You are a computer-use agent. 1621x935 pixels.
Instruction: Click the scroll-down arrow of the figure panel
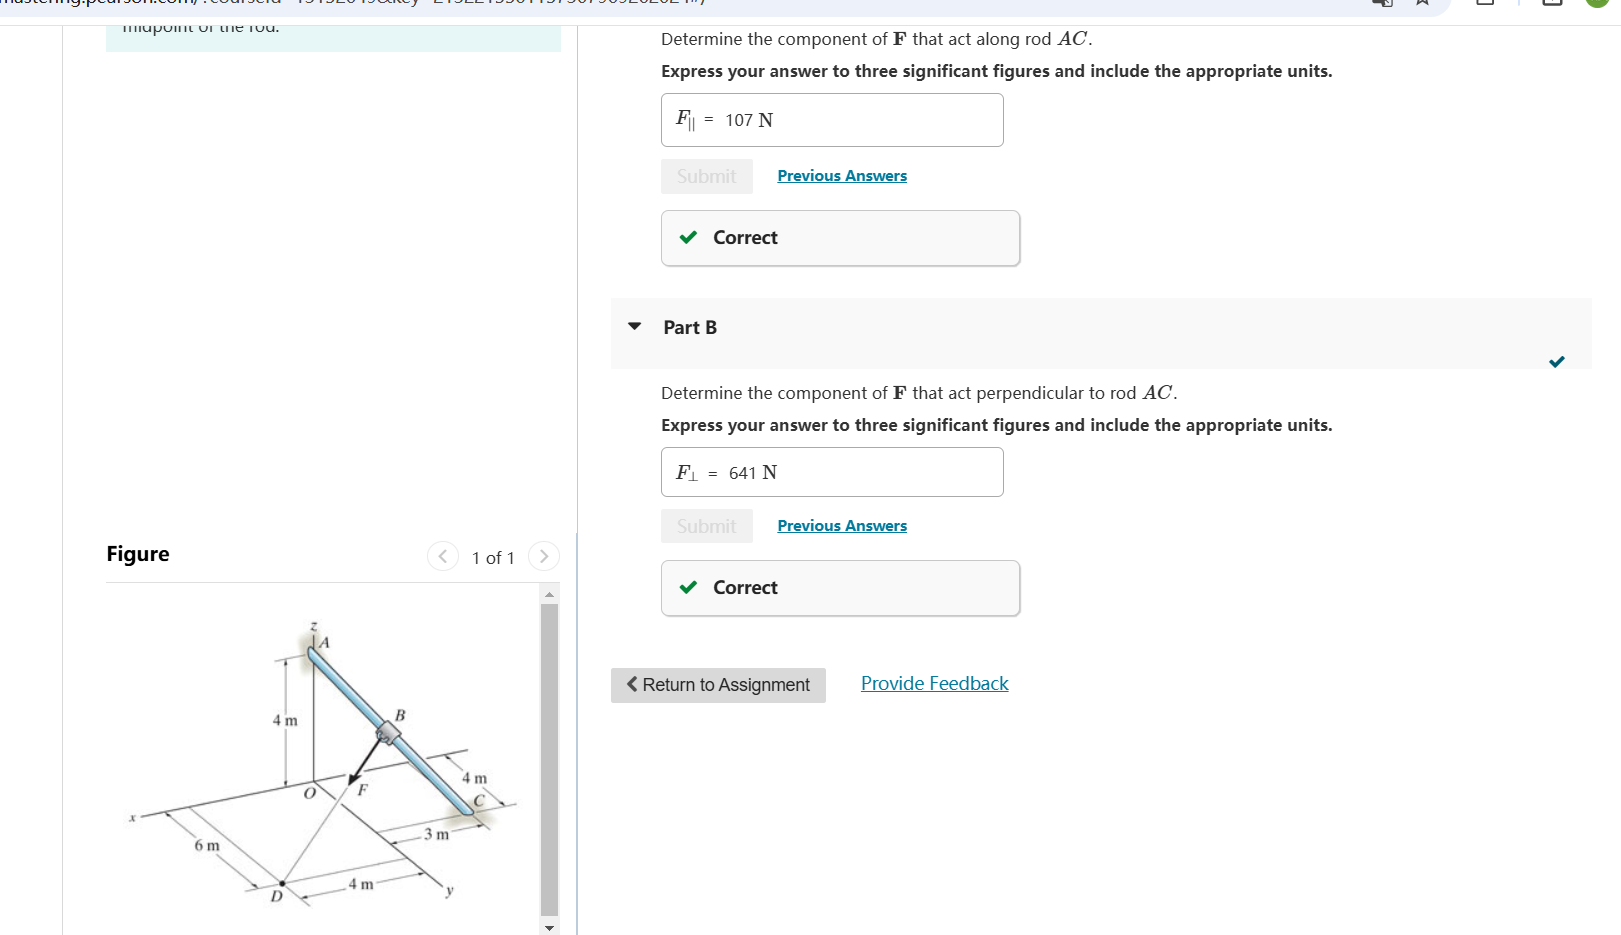point(548,927)
